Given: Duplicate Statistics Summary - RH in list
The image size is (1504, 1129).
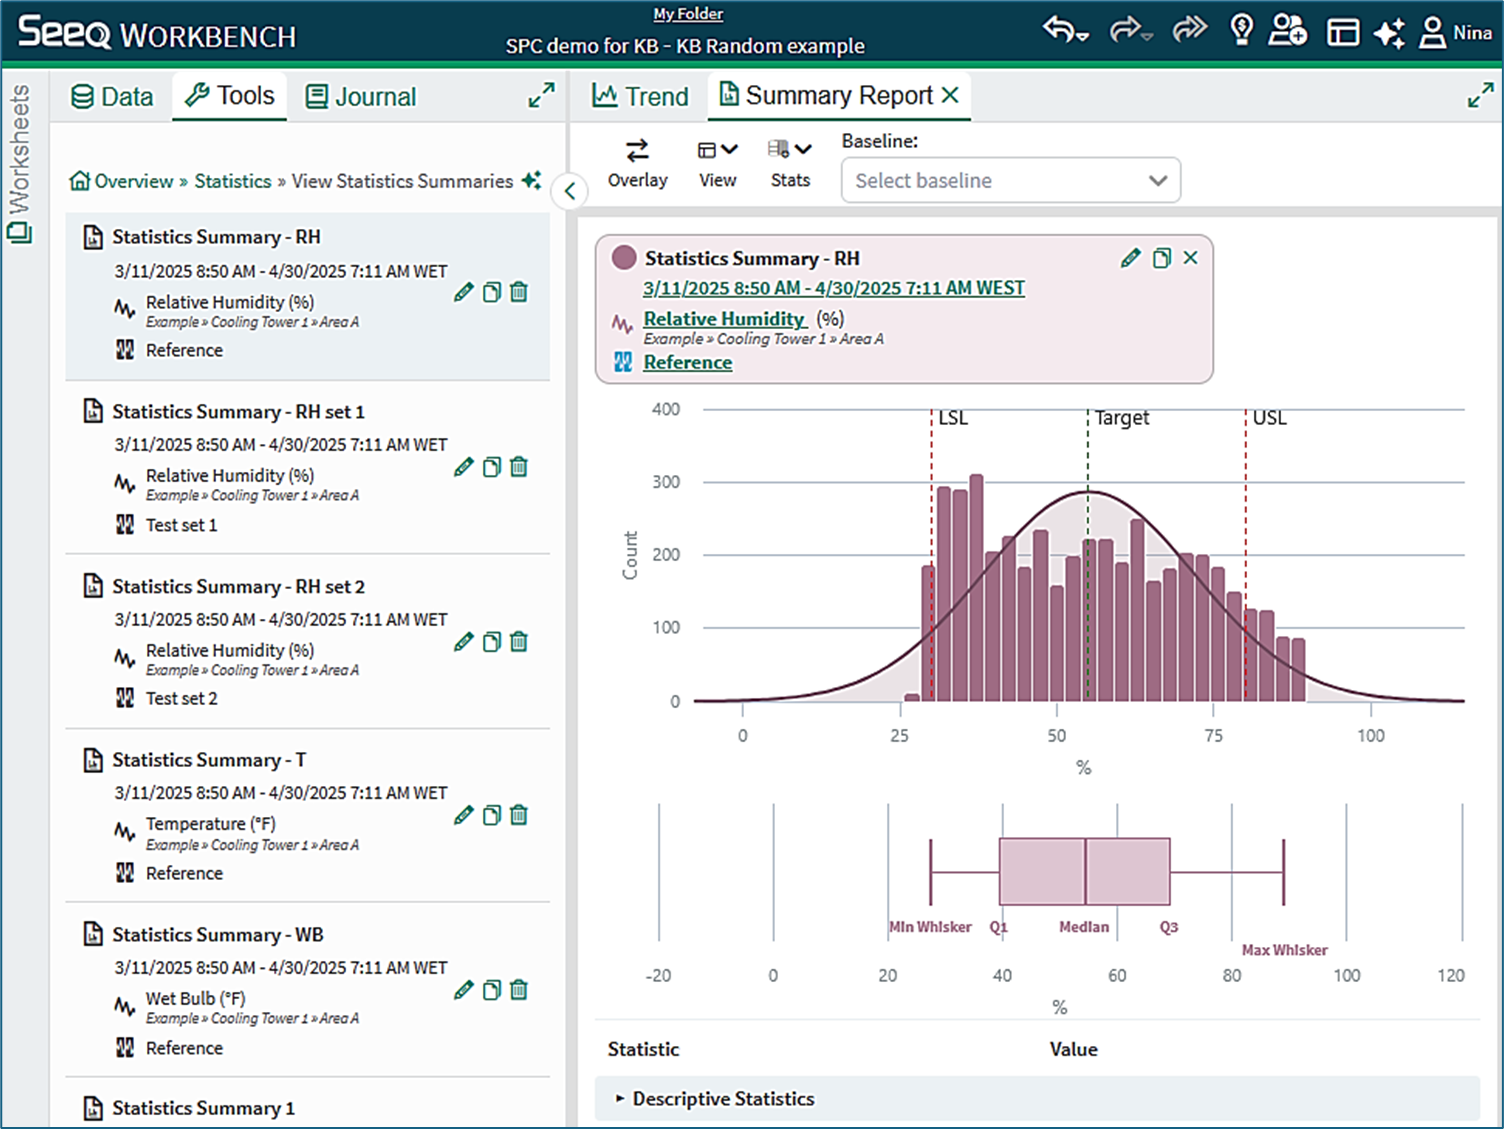Looking at the screenshot, I should 492,292.
